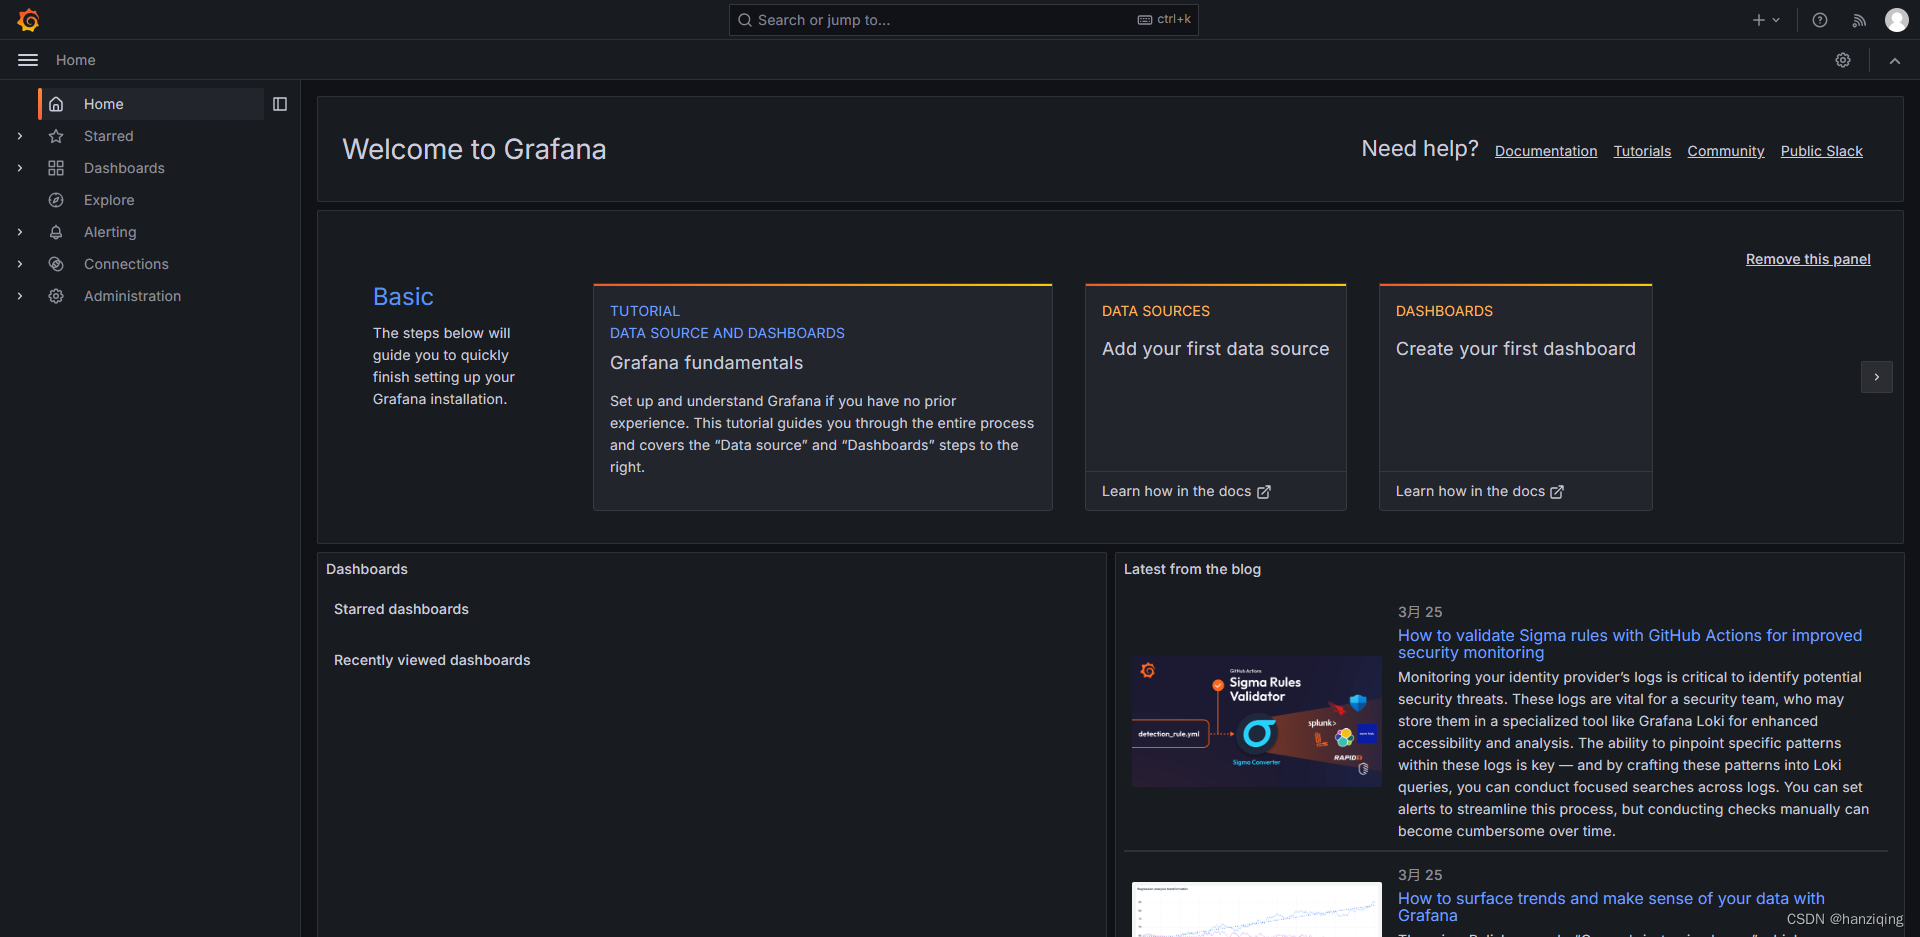
Task: Click the Dashboards panel title
Action: pos(367,569)
